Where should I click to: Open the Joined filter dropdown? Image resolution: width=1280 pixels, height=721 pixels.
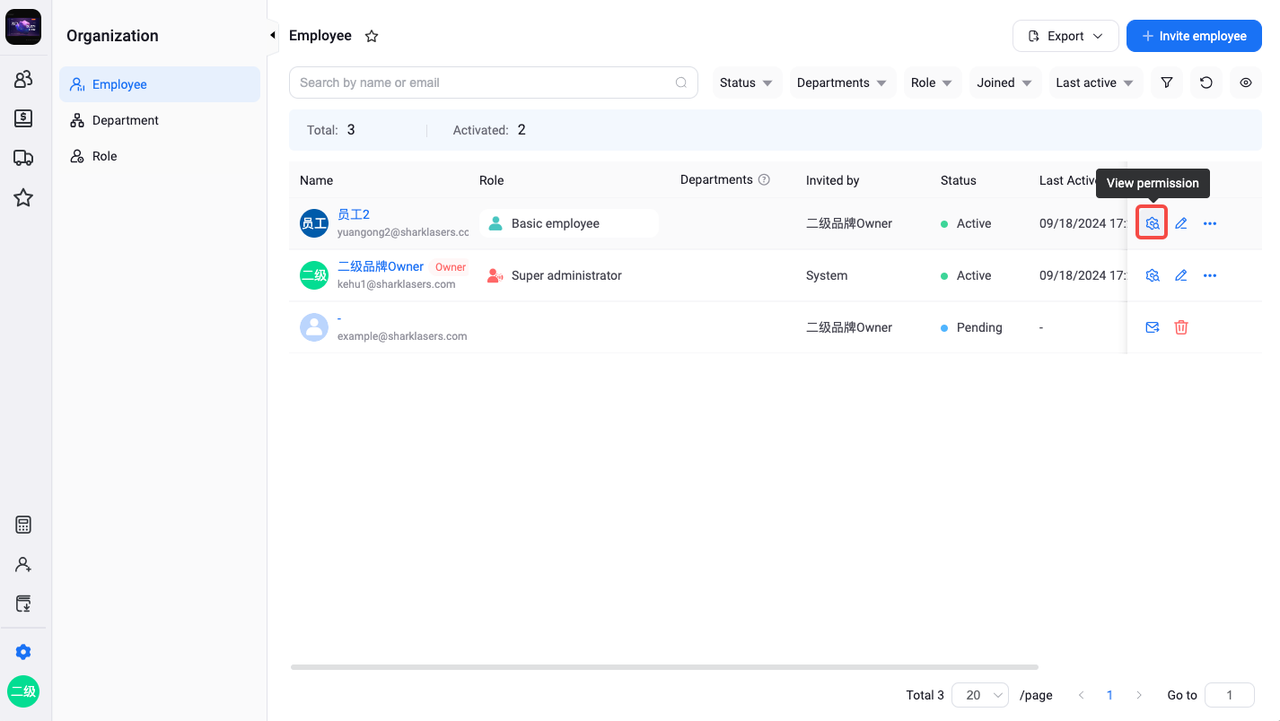1005,83
